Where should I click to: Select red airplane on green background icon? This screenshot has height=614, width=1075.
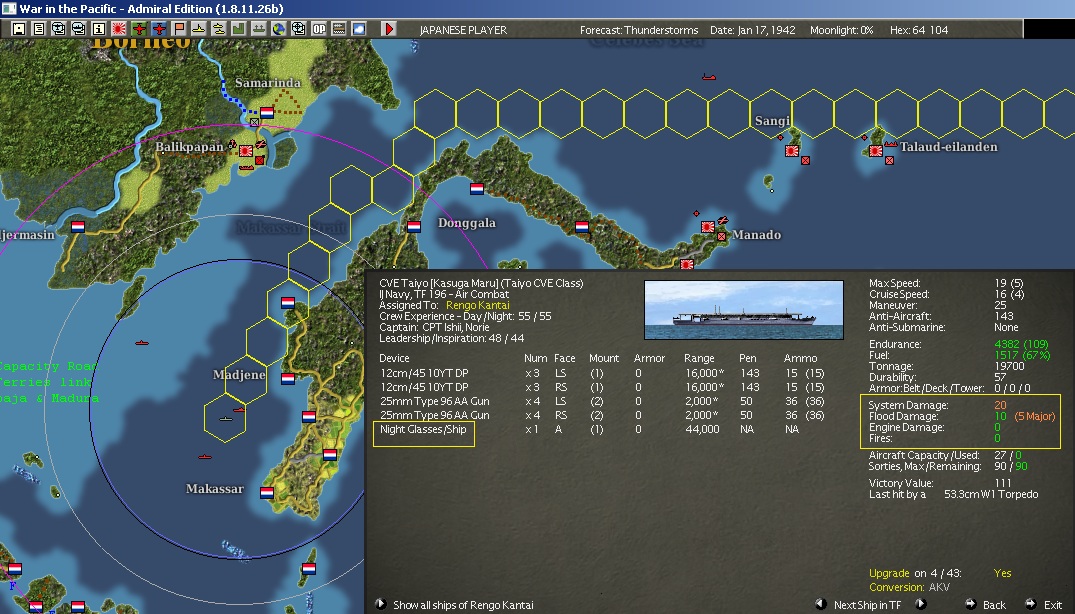coord(138,29)
